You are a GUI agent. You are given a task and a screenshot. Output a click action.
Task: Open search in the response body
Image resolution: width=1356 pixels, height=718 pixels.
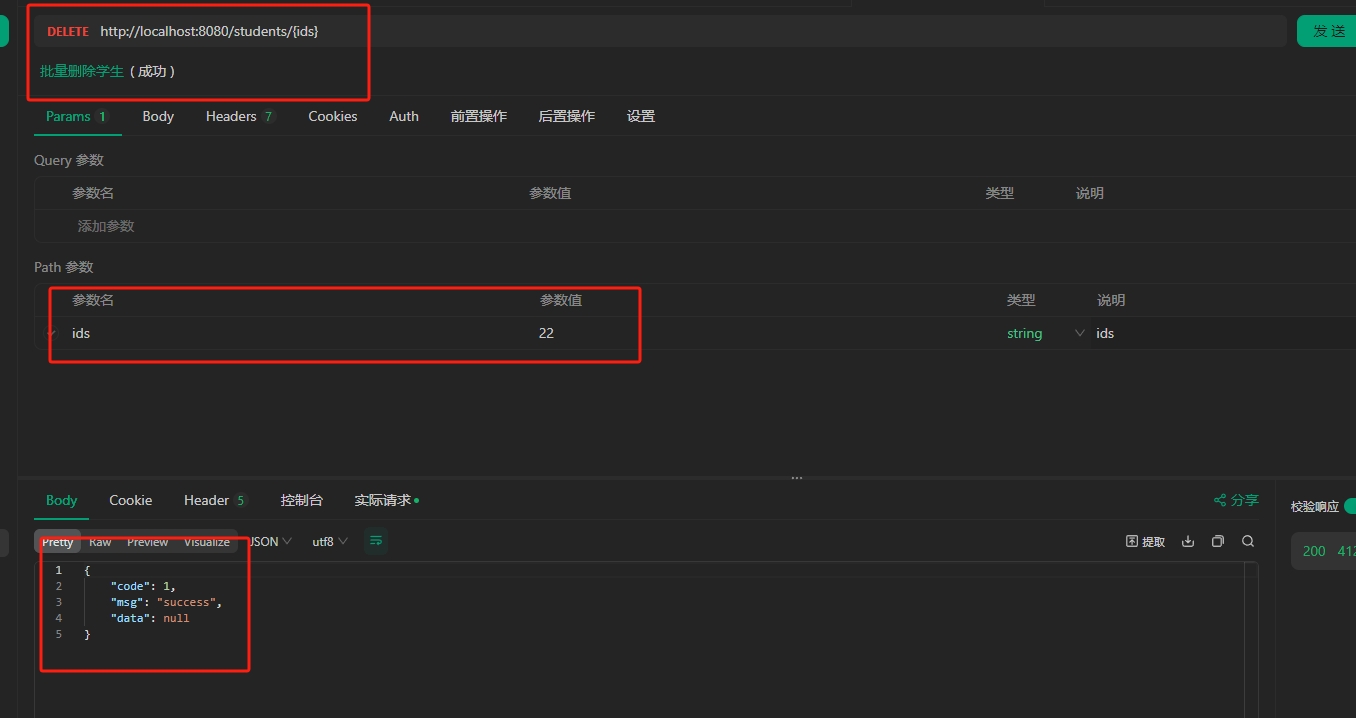tap(1248, 541)
